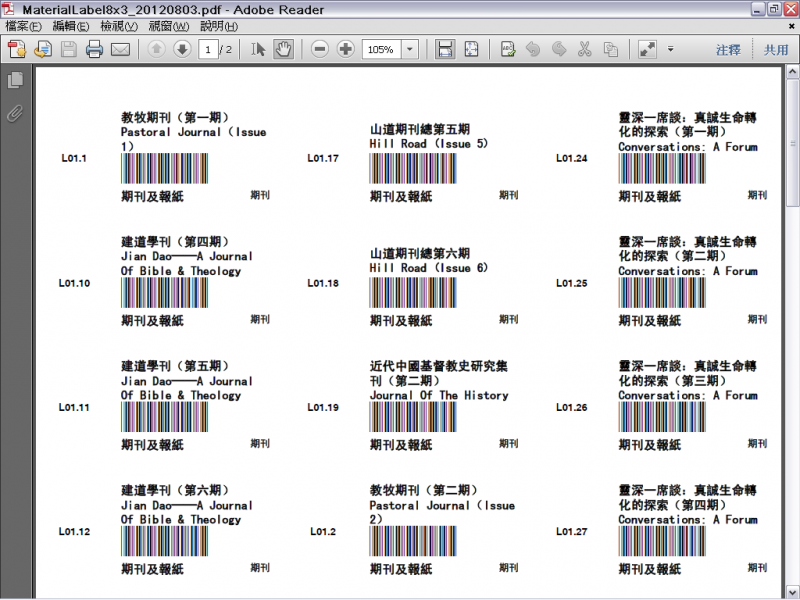Viewport: 800px width, 600px height.
Task: Click the text Hill Road (Issue 6)
Action: click(429, 268)
